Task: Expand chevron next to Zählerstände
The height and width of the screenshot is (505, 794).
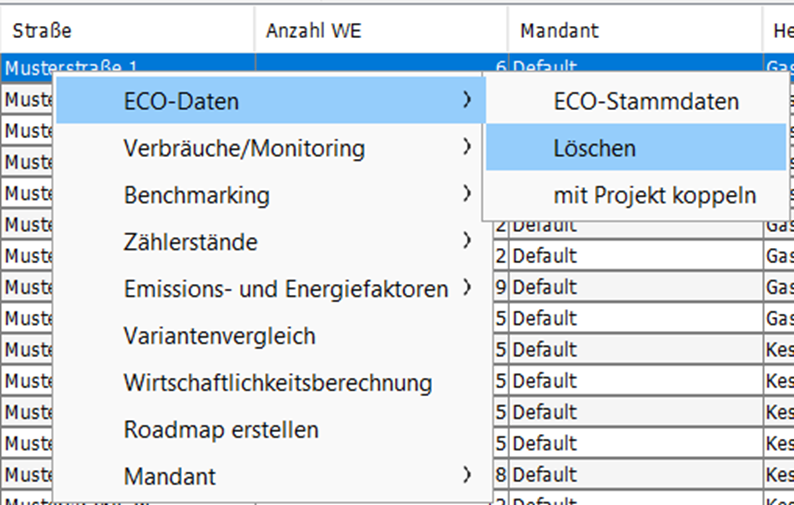Action: [467, 242]
